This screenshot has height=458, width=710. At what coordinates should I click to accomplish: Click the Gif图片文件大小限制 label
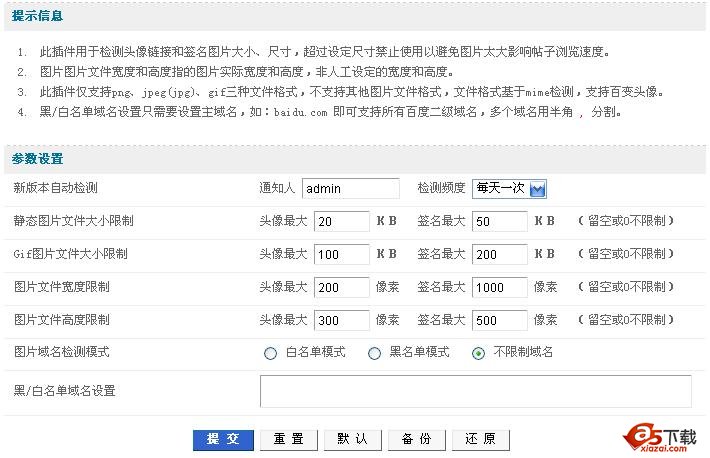tap(70, 254)
